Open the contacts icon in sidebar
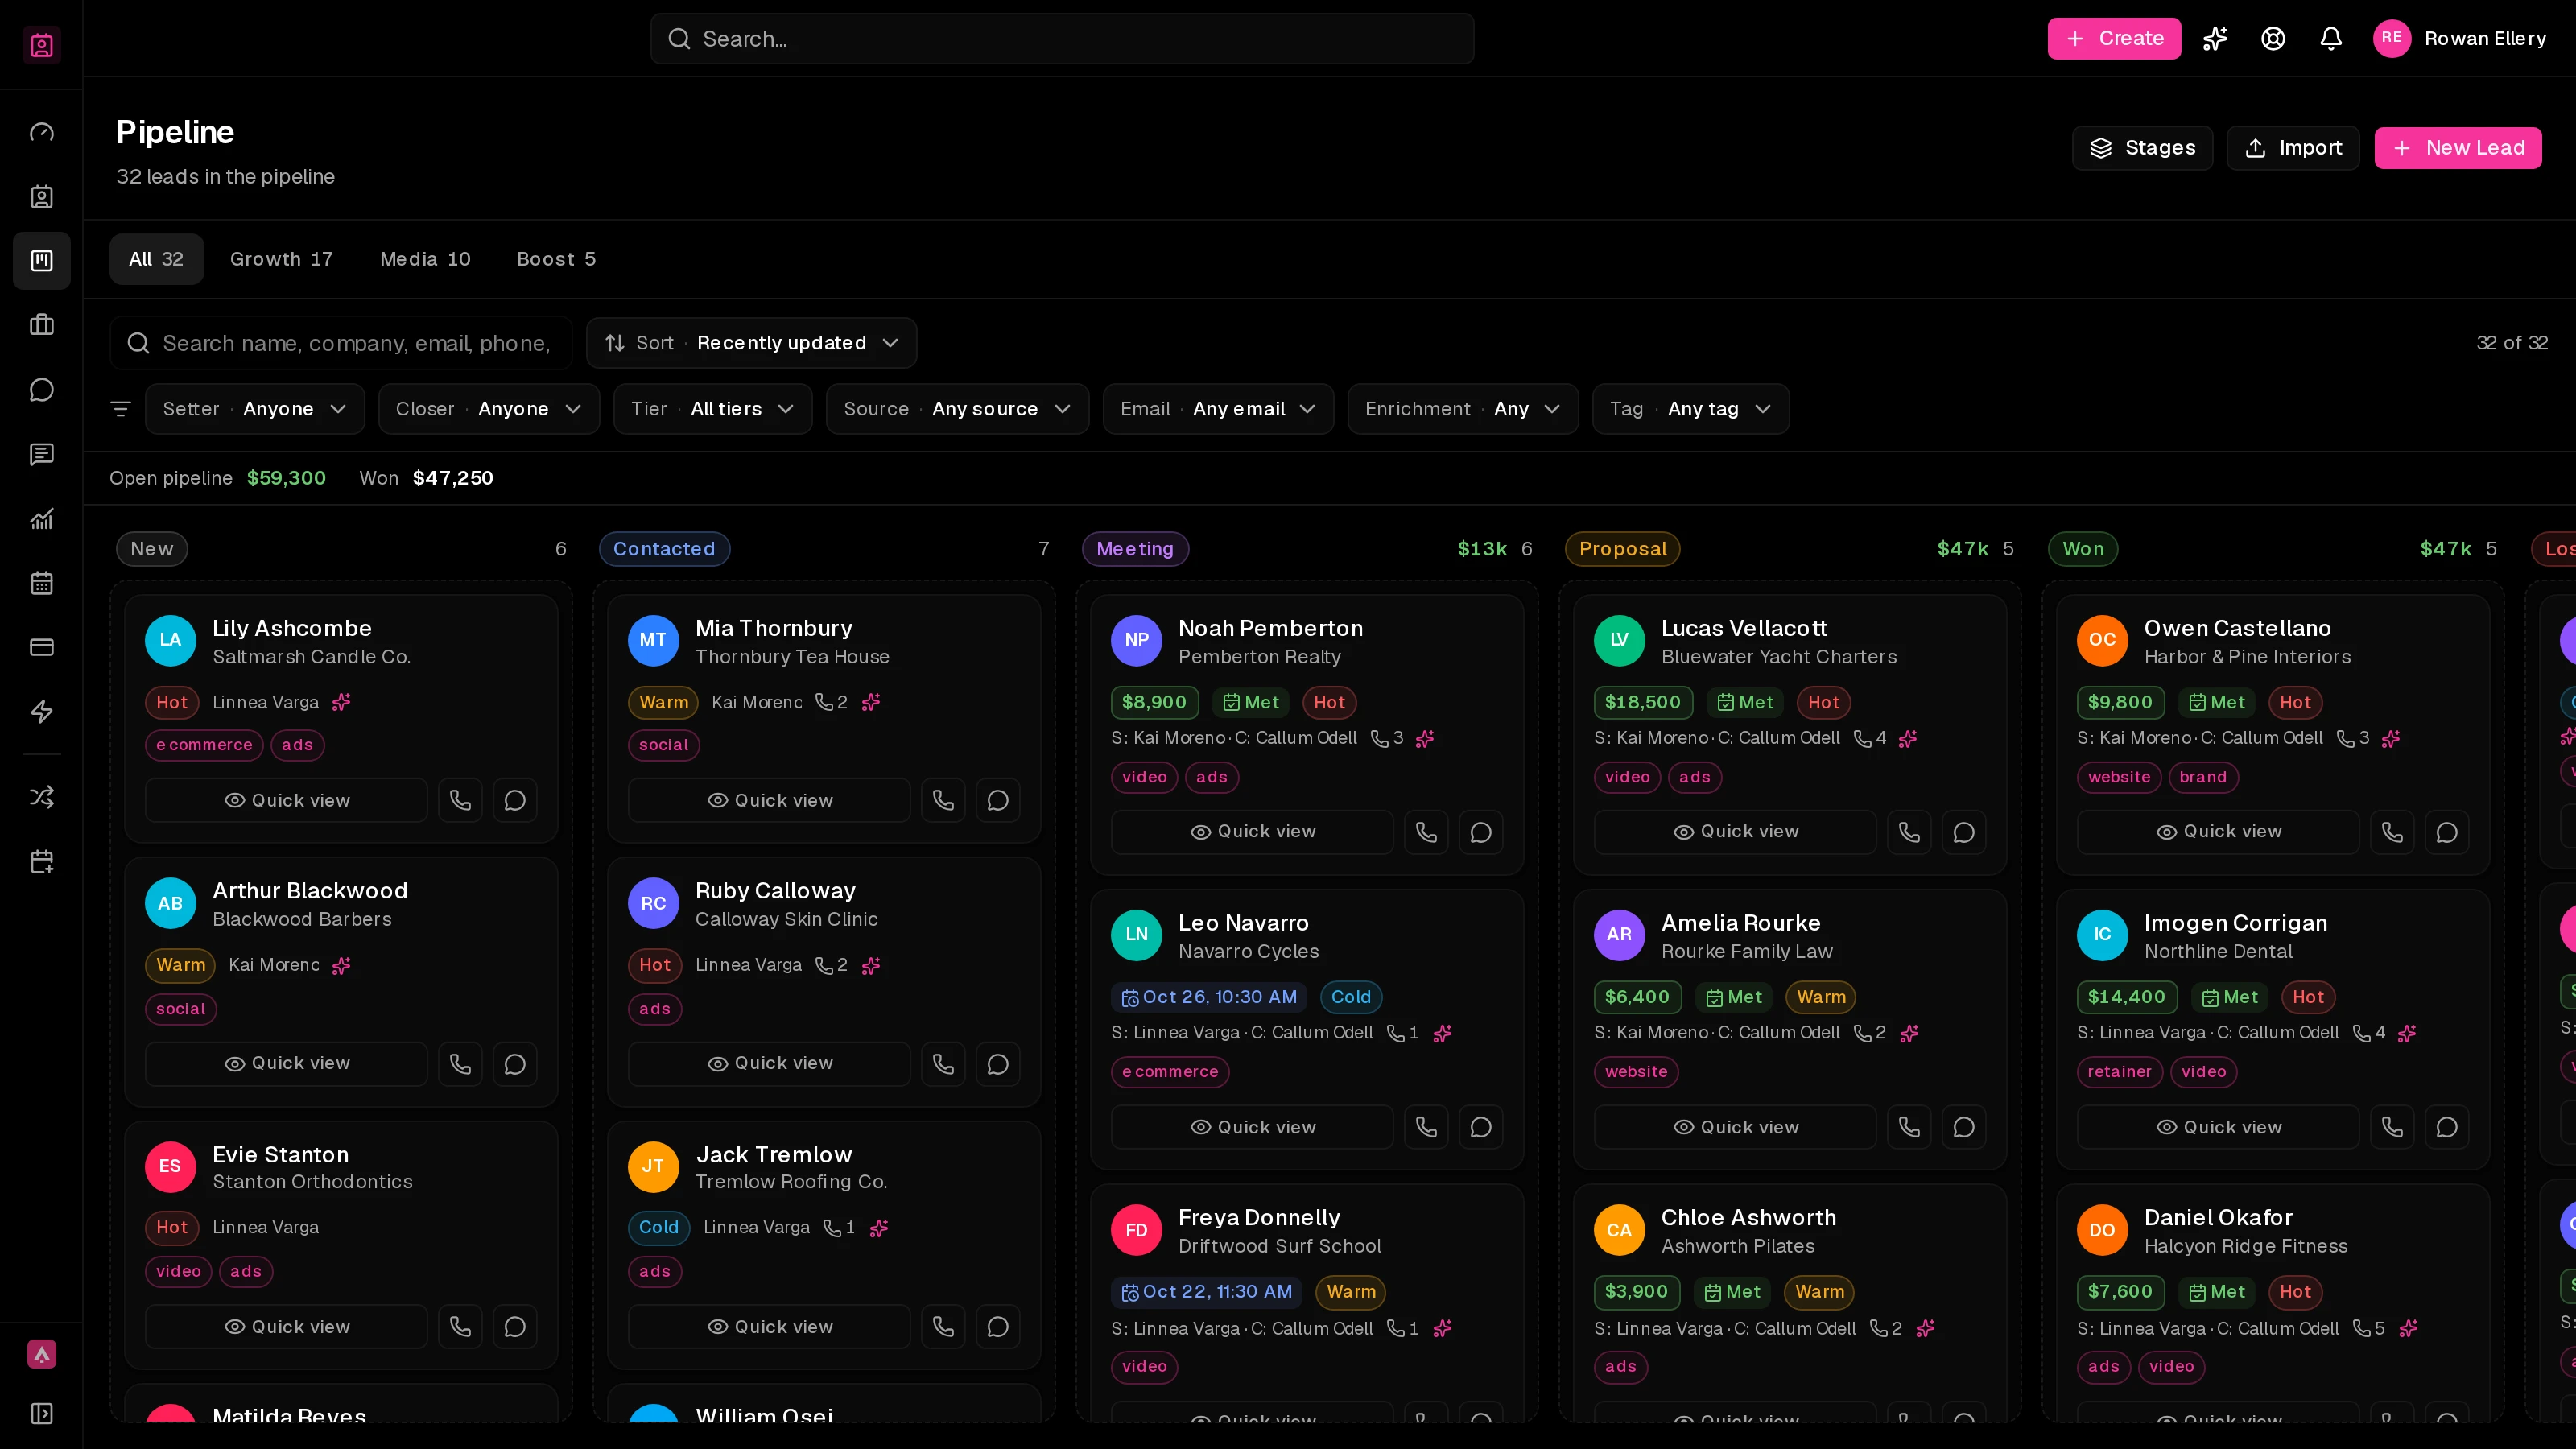 41,197
